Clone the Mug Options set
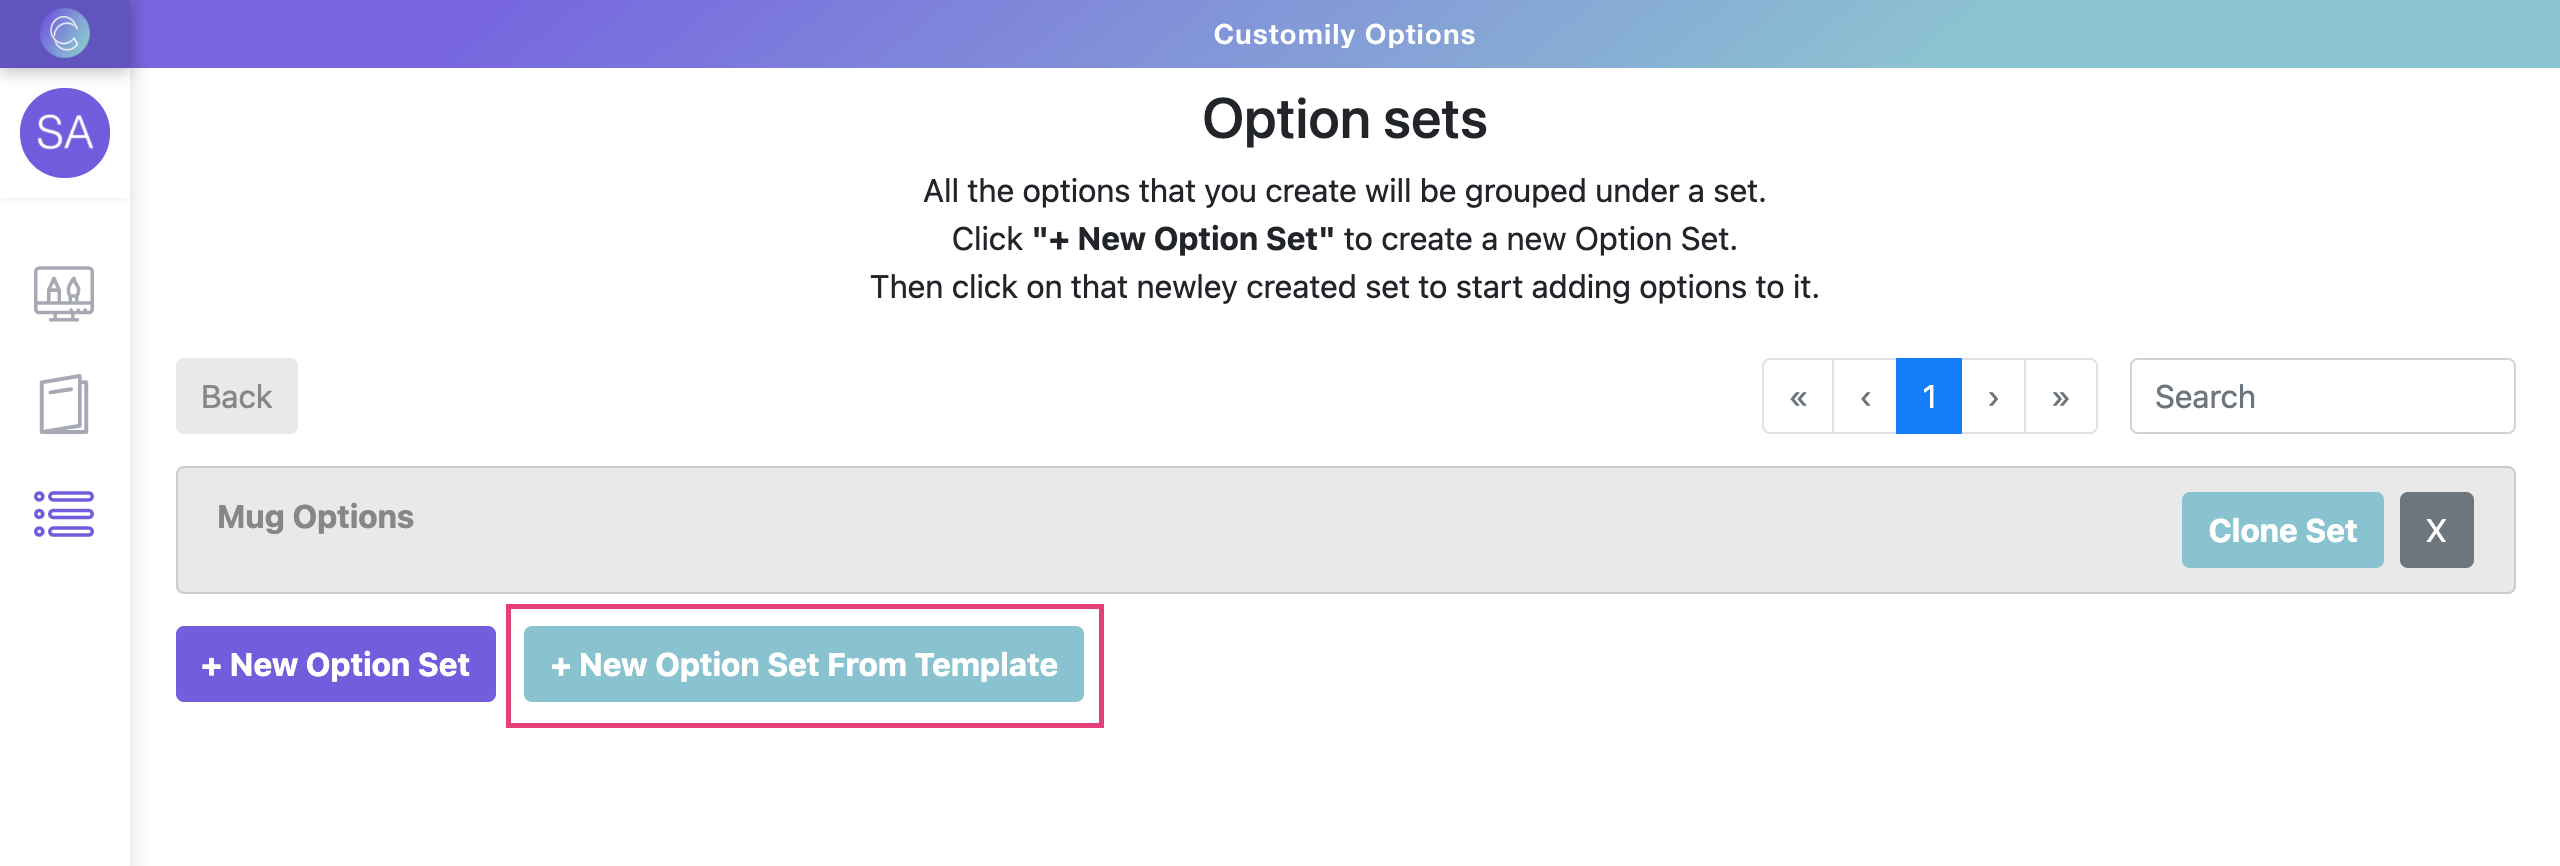This screenshot has height=866, width=2560. 2282,530
